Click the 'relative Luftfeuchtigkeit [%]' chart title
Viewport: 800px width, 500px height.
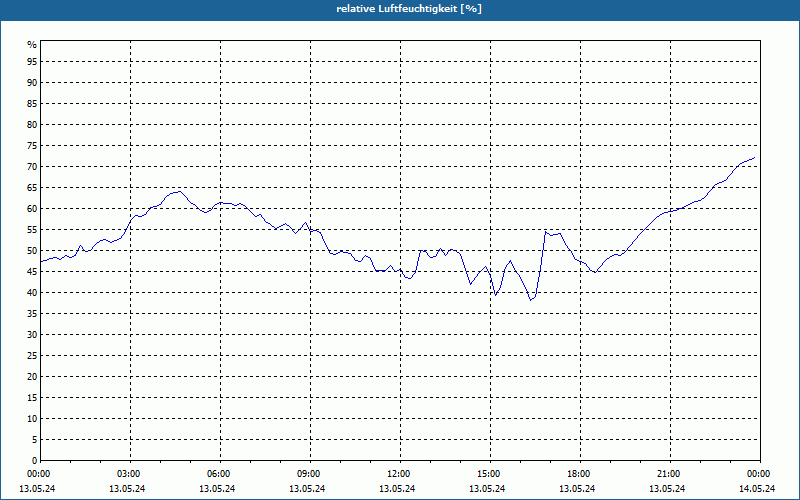[409, 9]
